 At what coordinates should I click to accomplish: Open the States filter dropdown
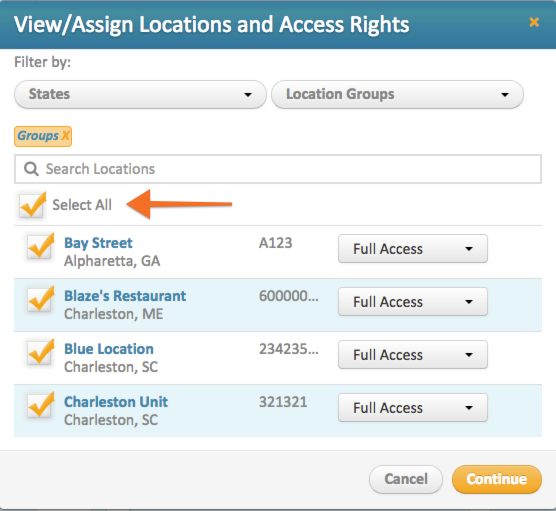(140, 94)
